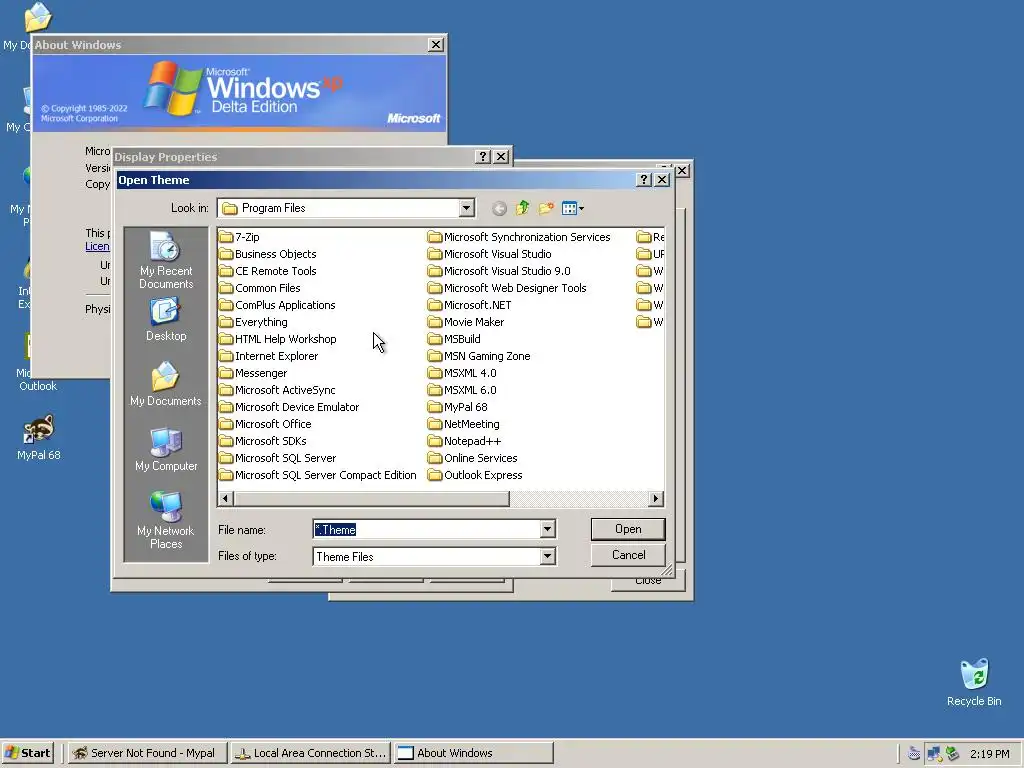Select the Microsoft Visual Studio 9.0 folder
Viewport: 1024px width, 768px height.
point(499,271)
